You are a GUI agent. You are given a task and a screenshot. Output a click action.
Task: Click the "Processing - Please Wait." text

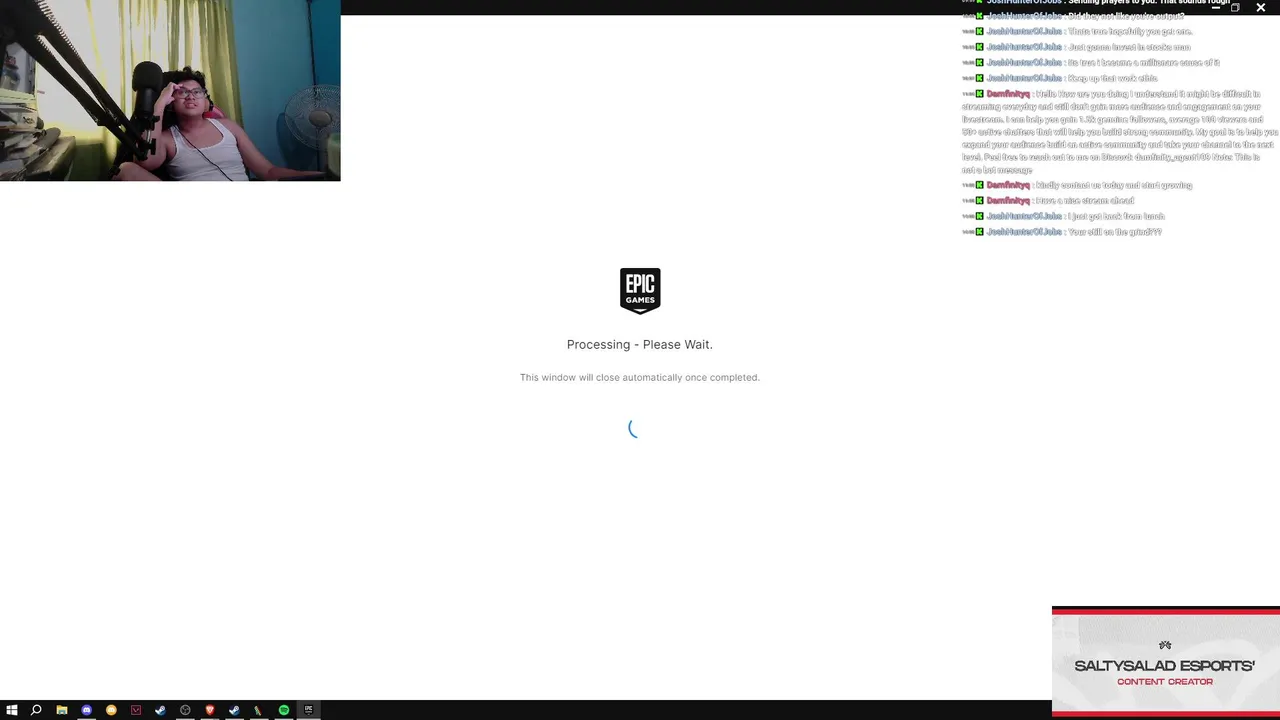pyautogui.click(x=640, y=344)
